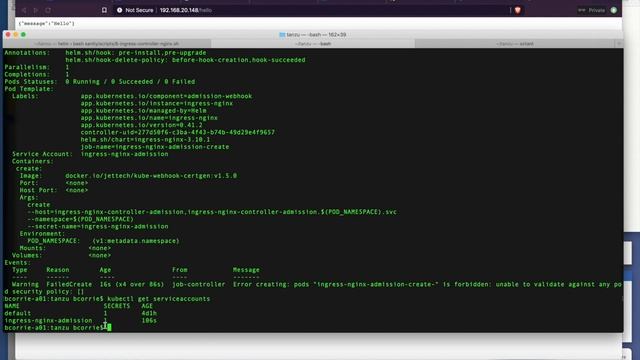640x360 pixels.
Task: Minimize the terminal with yellow button
Action: (16, 35)
